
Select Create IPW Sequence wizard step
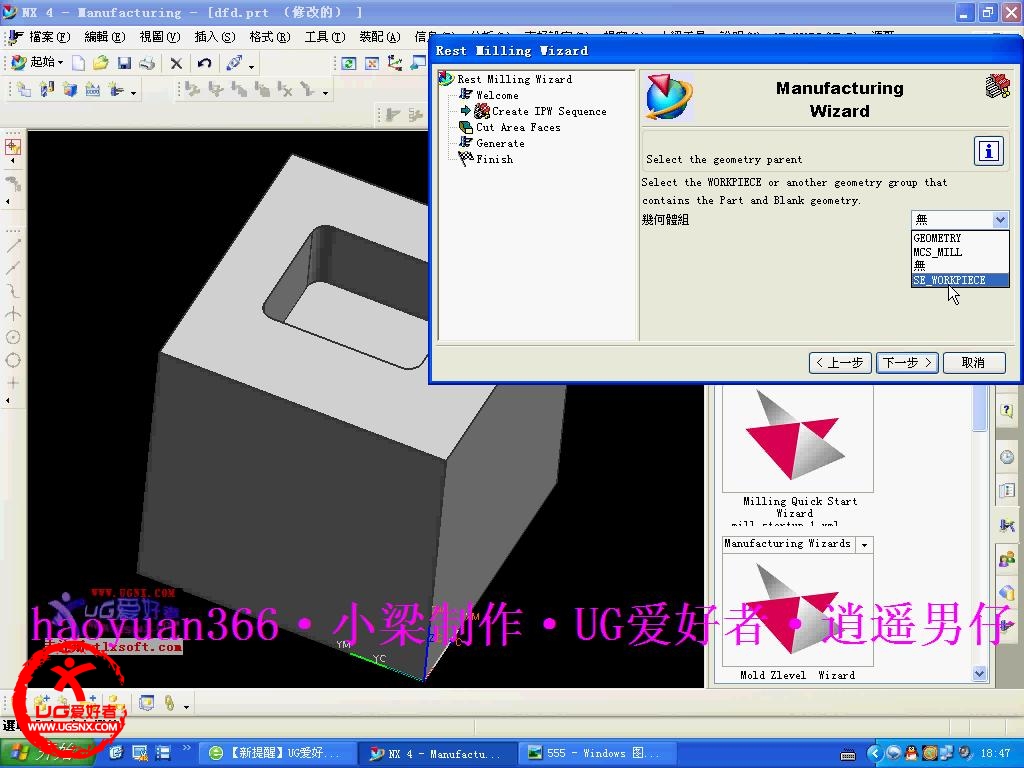tap(548, 112)
